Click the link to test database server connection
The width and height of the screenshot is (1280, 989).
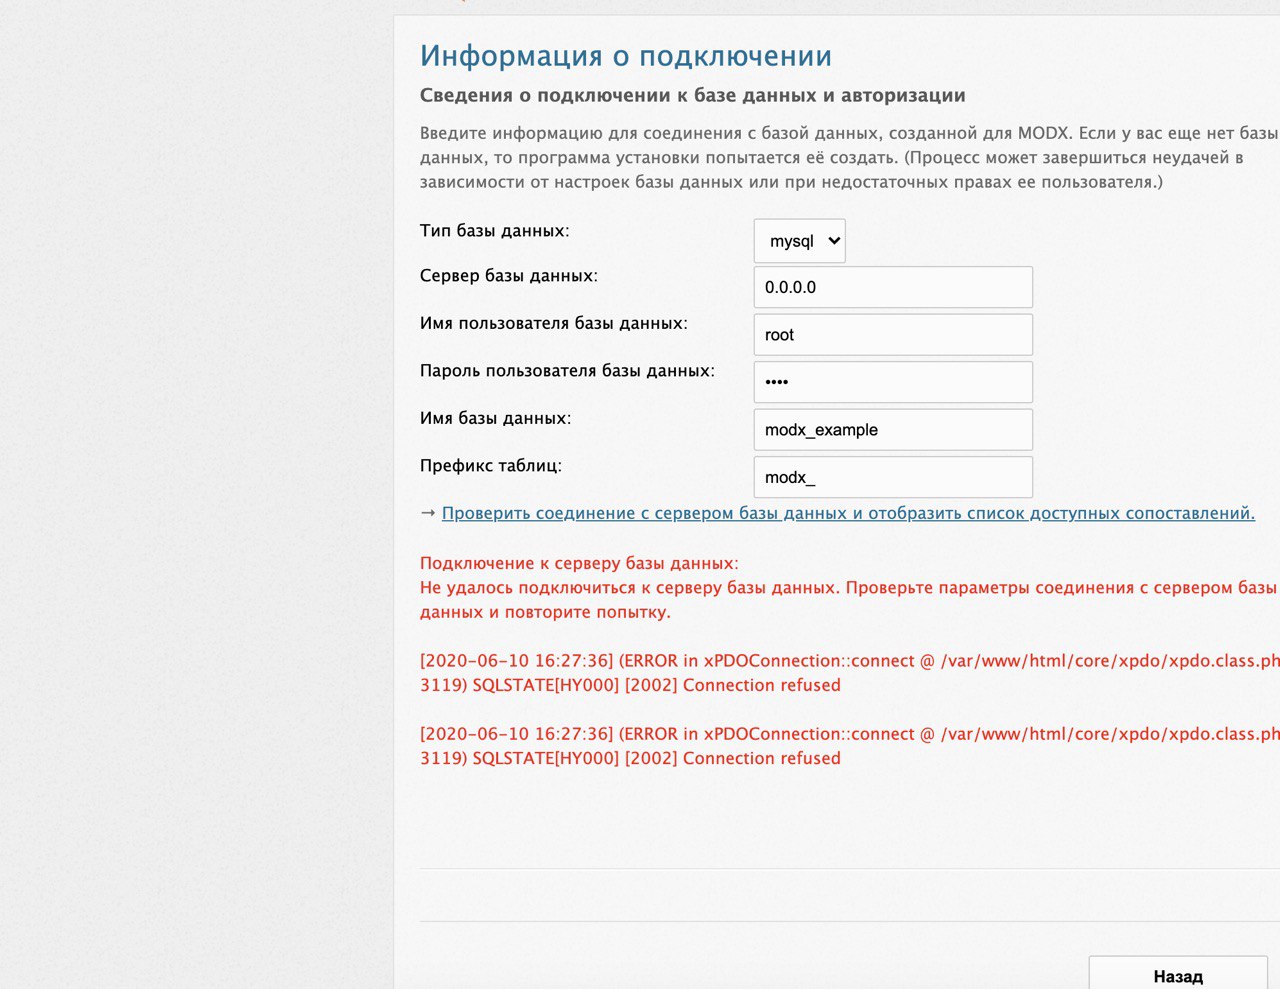[x=848, y=513]
